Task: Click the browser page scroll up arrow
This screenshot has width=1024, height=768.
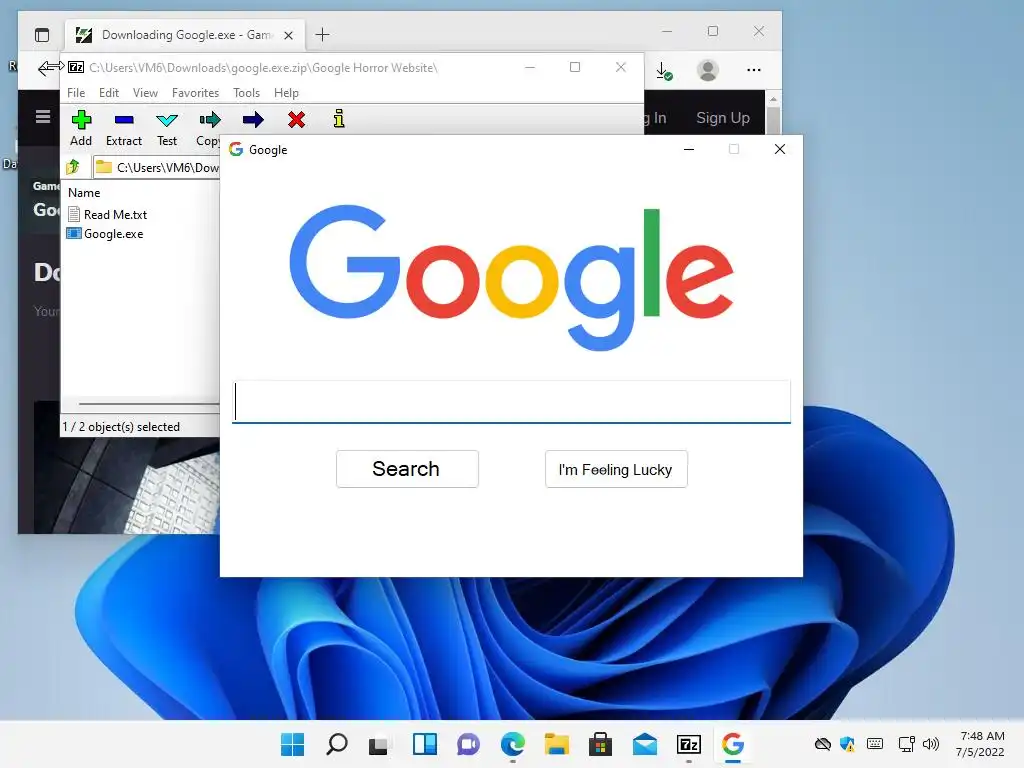Action: (773, 99)
